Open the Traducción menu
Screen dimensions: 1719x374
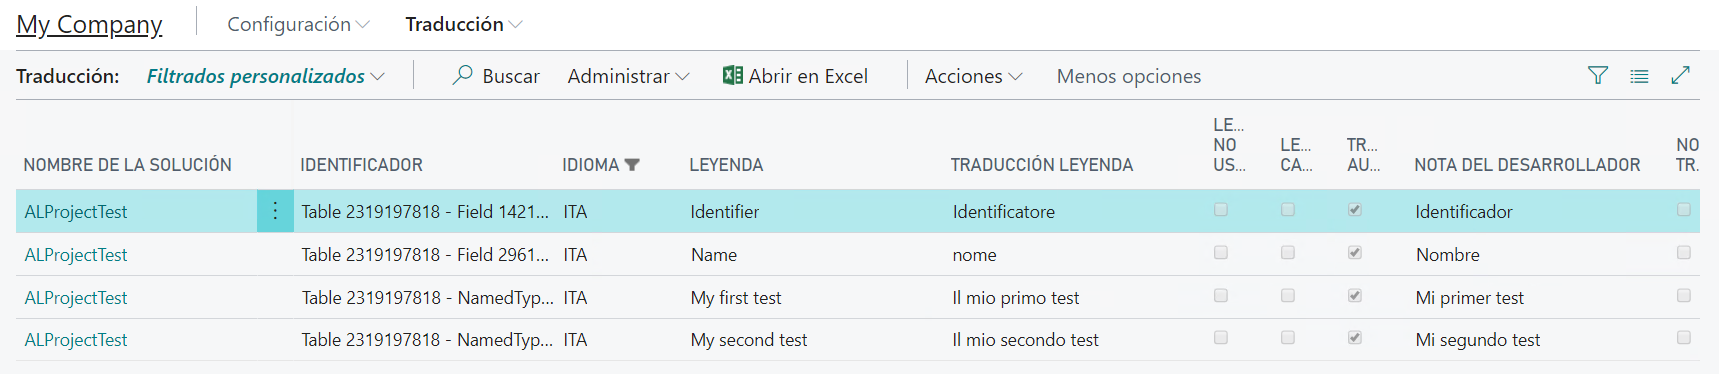(x=464, y=24)
